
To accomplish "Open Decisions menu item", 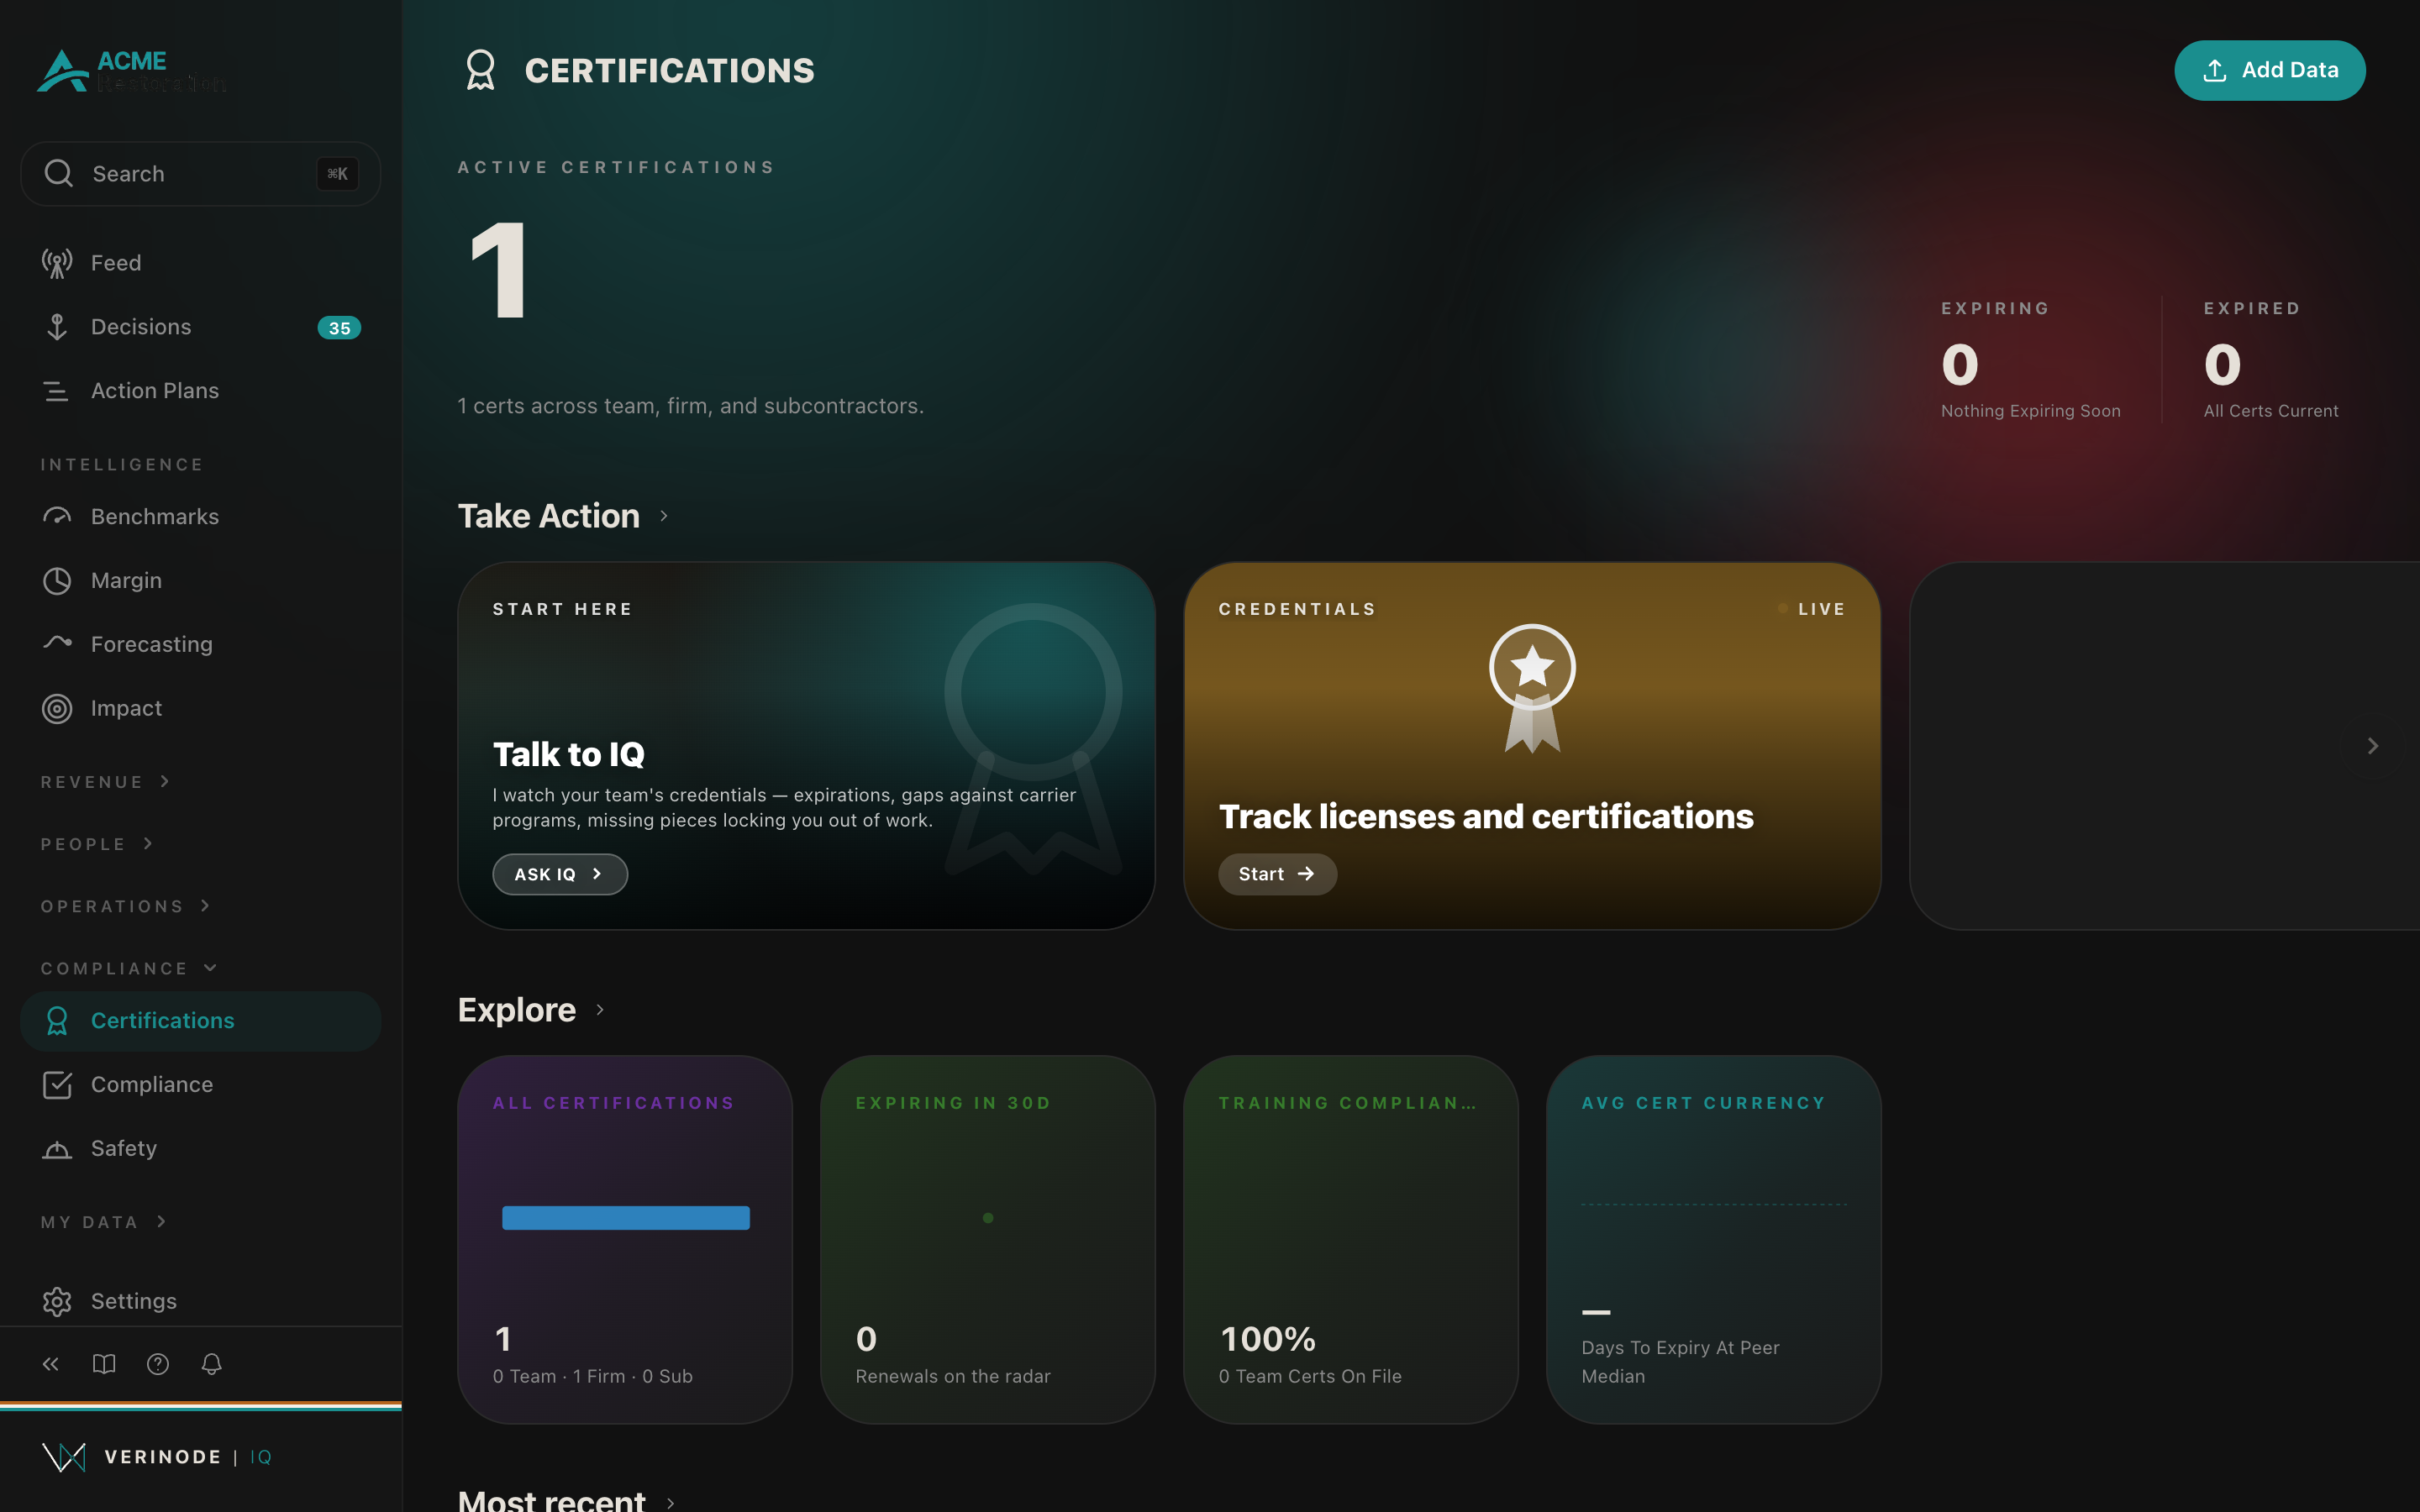I will [x=200, y=327].
